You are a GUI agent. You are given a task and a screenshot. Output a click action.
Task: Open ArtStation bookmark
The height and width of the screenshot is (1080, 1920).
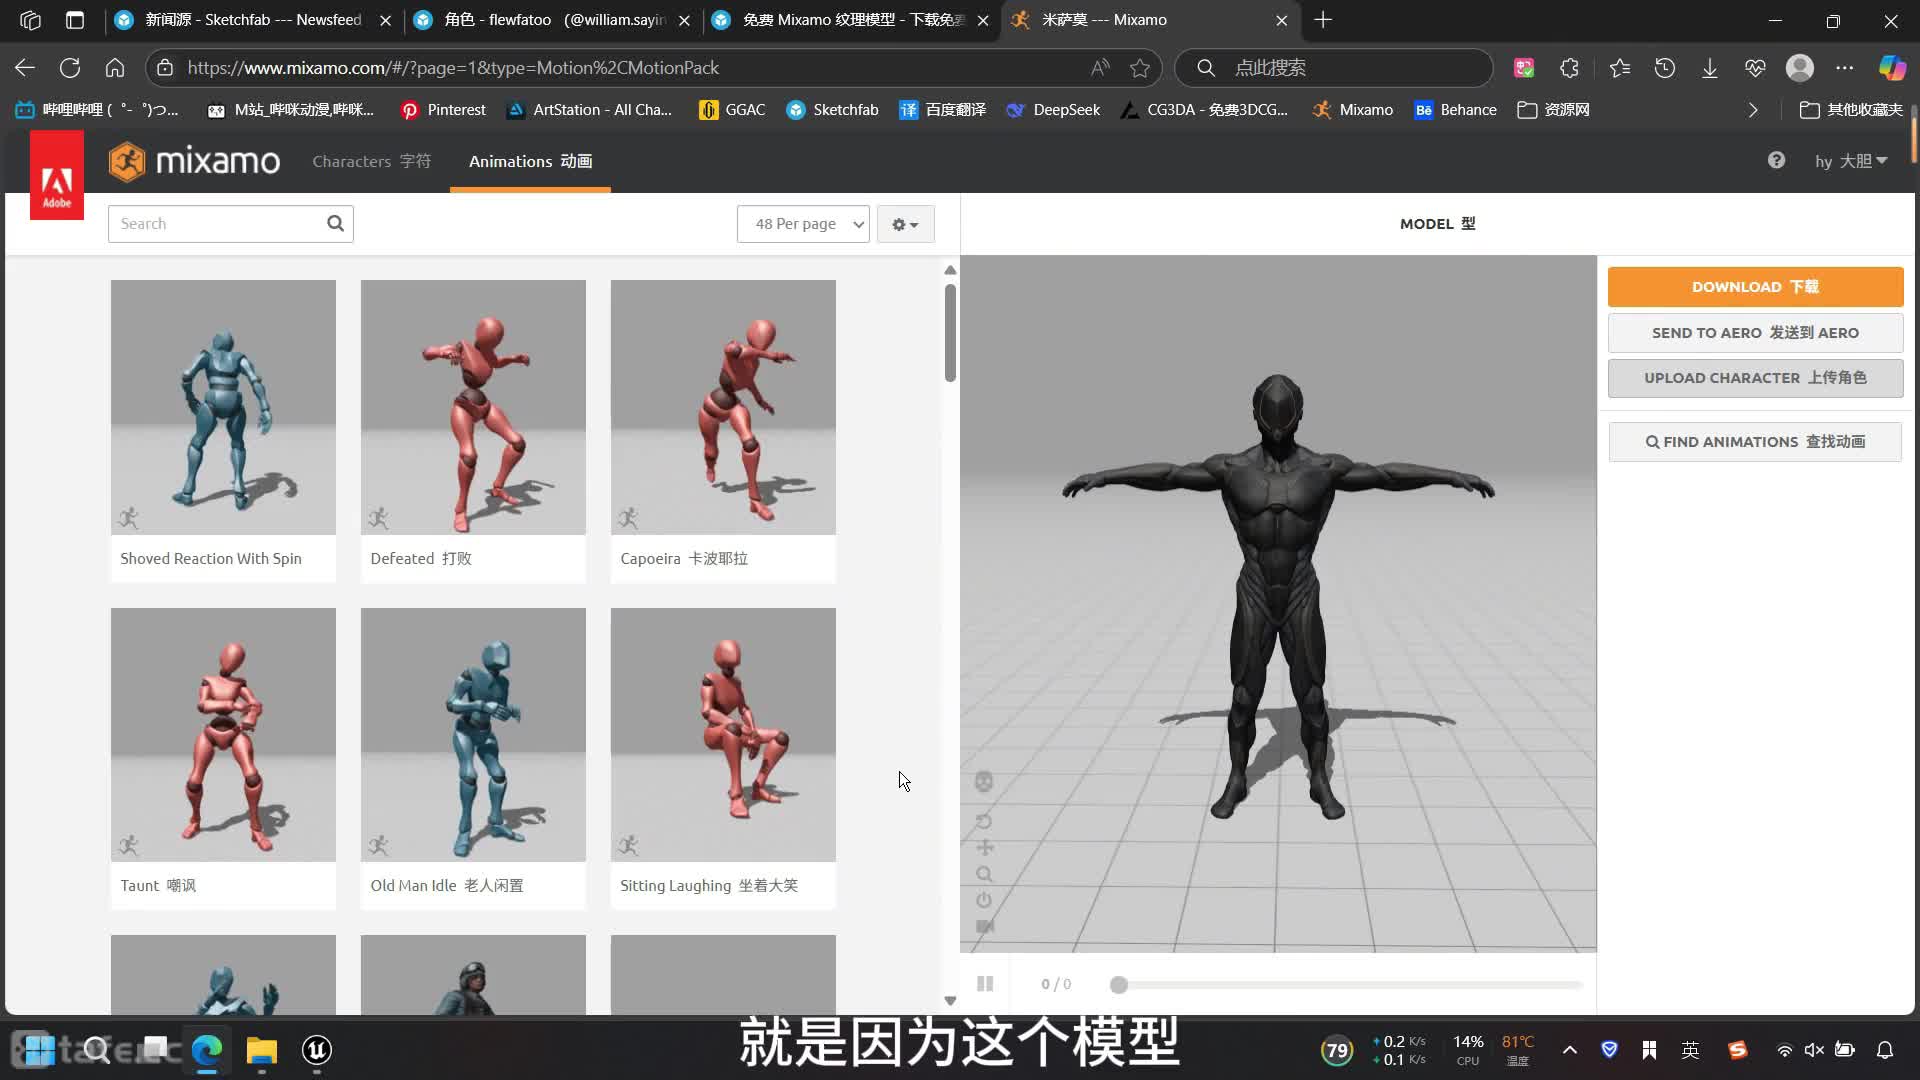[590, 110]
